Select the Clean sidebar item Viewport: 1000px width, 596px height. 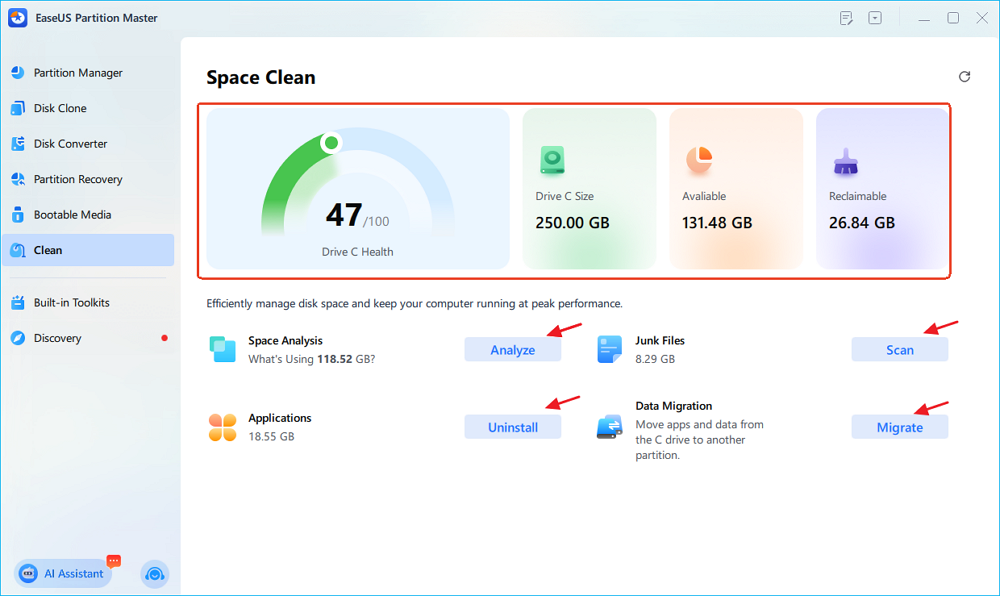[x=87, y=250]
